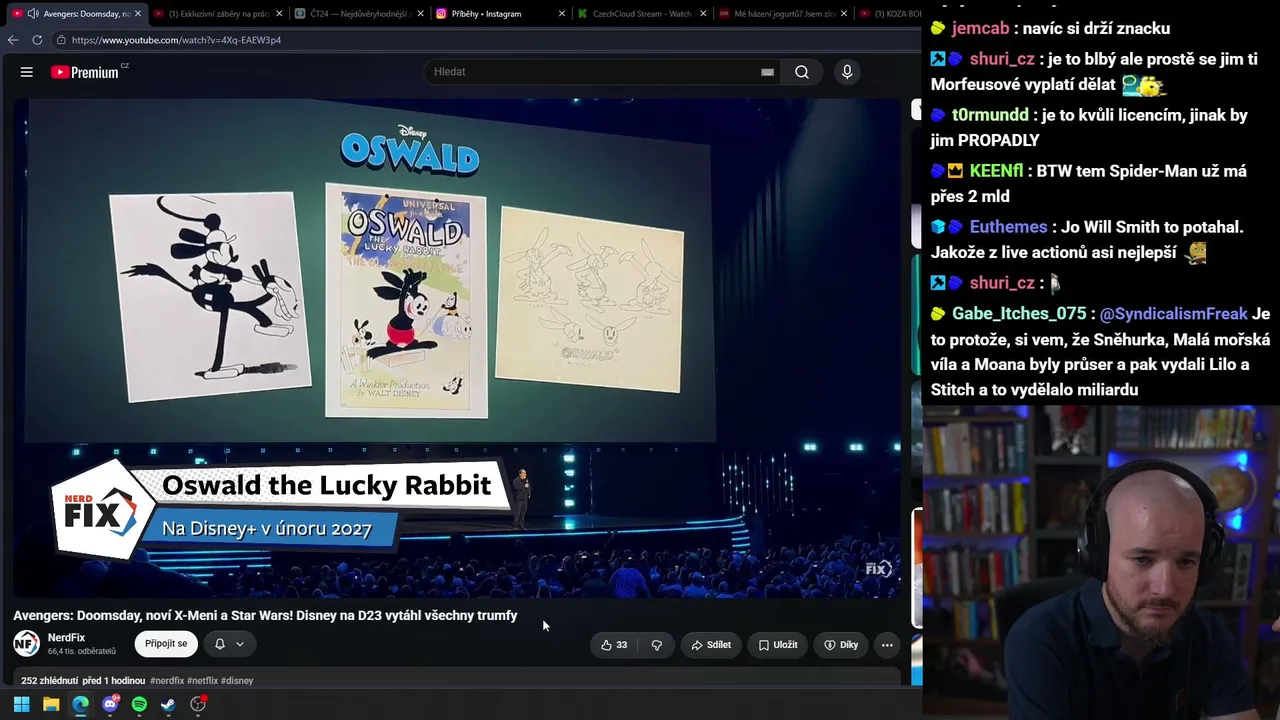Close the Avengers: Doomsday tab

tap(138, 14)
